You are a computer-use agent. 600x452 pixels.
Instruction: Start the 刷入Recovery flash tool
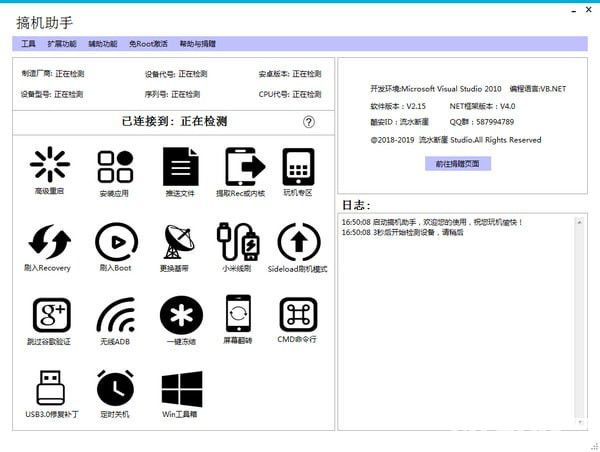click(50, 242)
